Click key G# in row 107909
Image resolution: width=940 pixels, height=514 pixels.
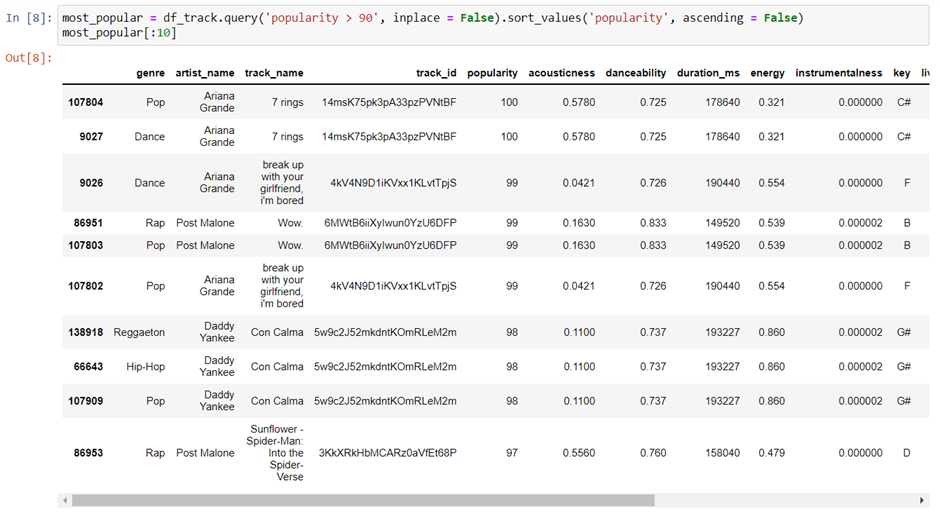click(904, 401)
